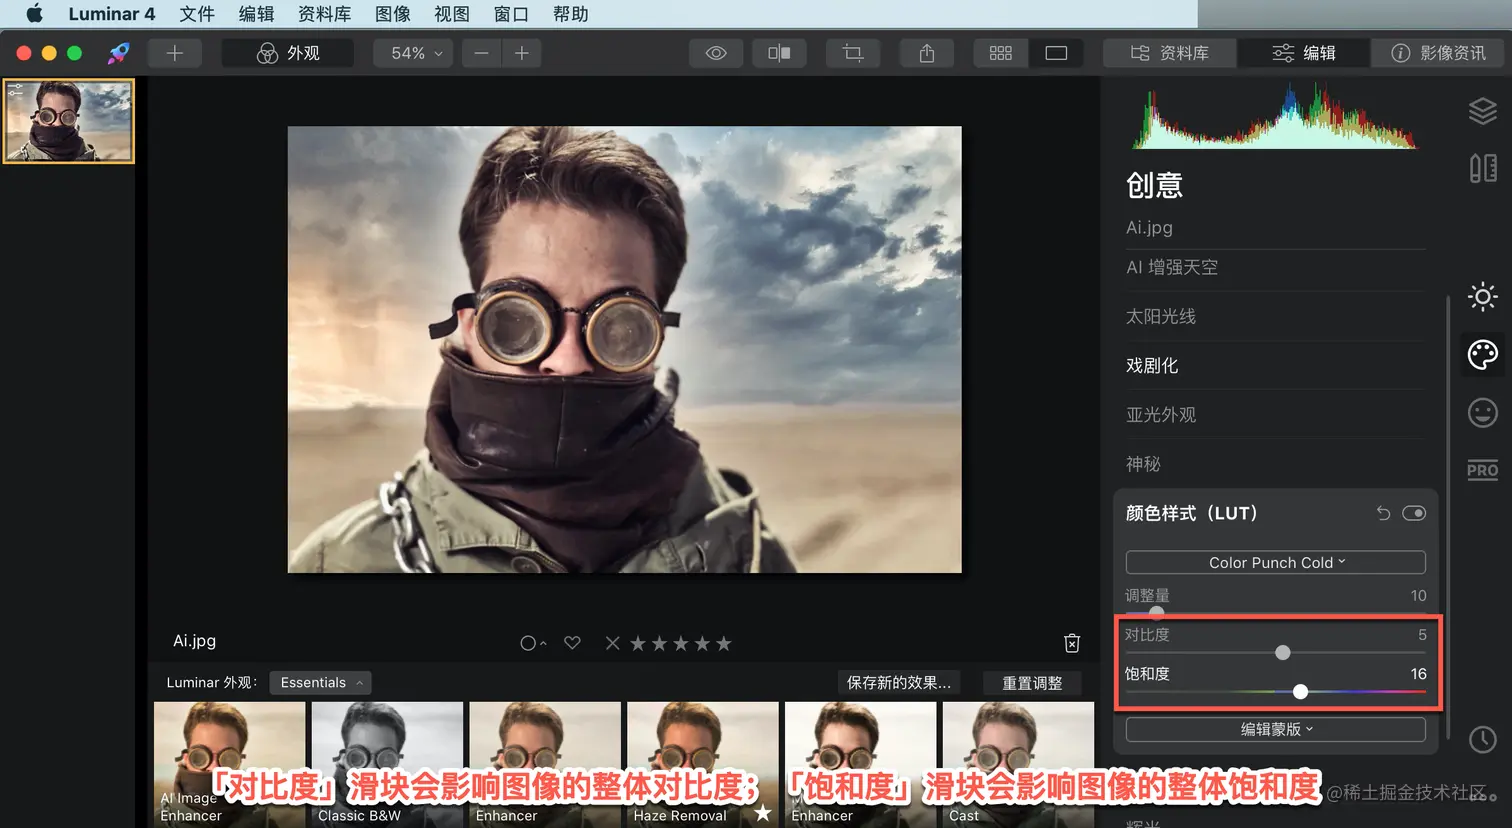
Task: Favorite the Haze Removal look star
Action: coord(763,813)
